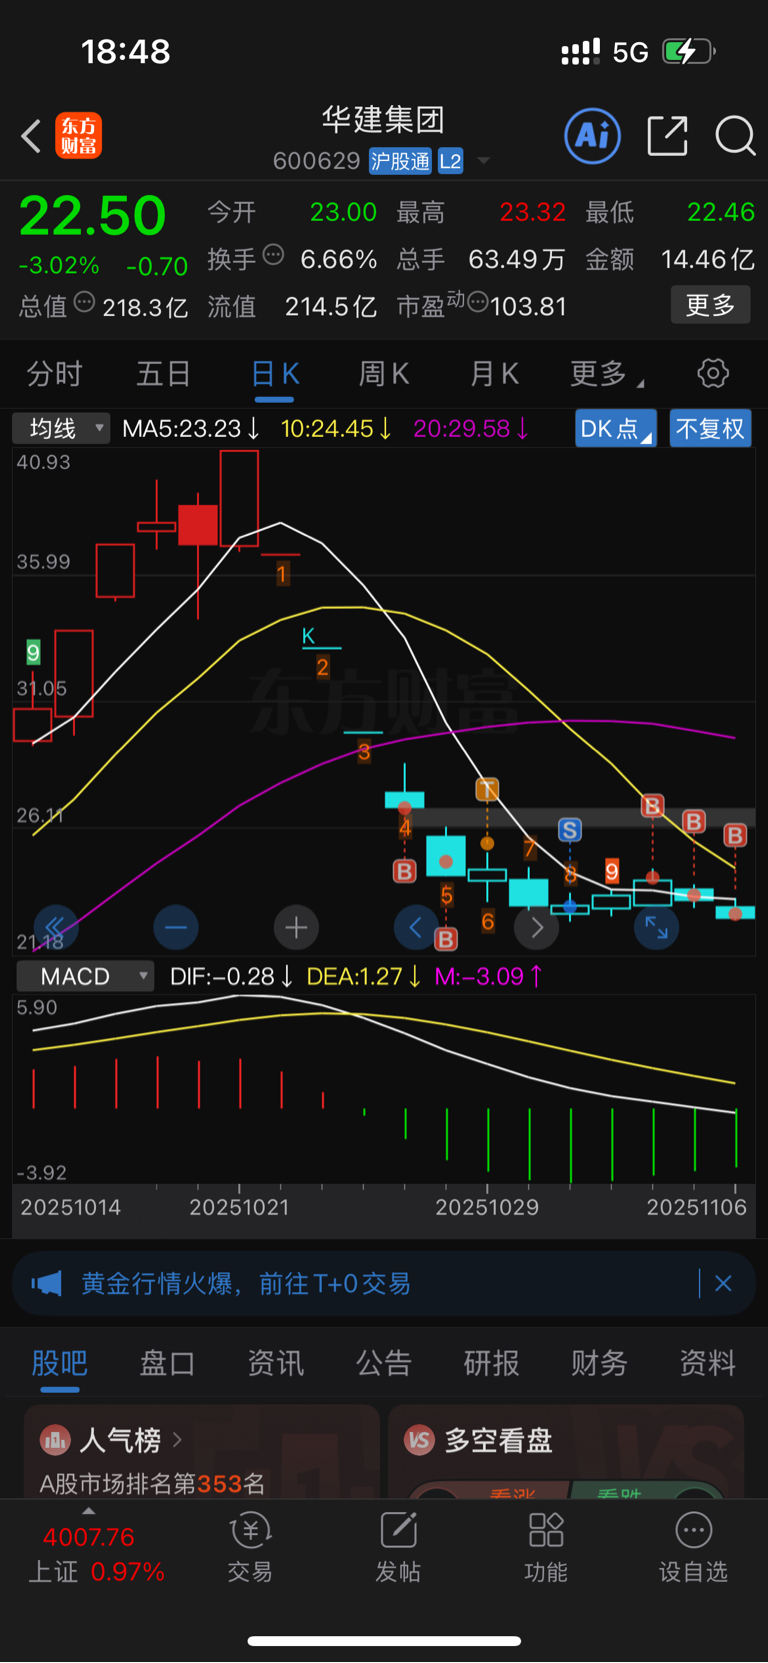Open 人气榜 ranking chevron

pyautogui.click(x=177, y=1440)
